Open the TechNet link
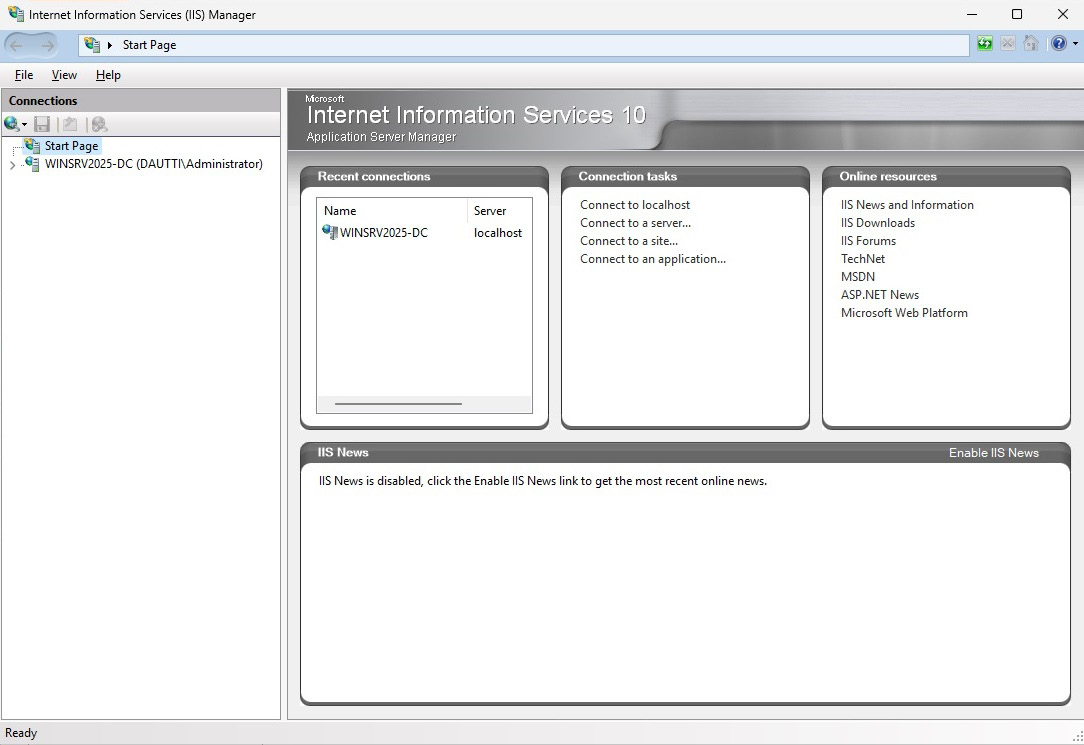 [863, 258]
